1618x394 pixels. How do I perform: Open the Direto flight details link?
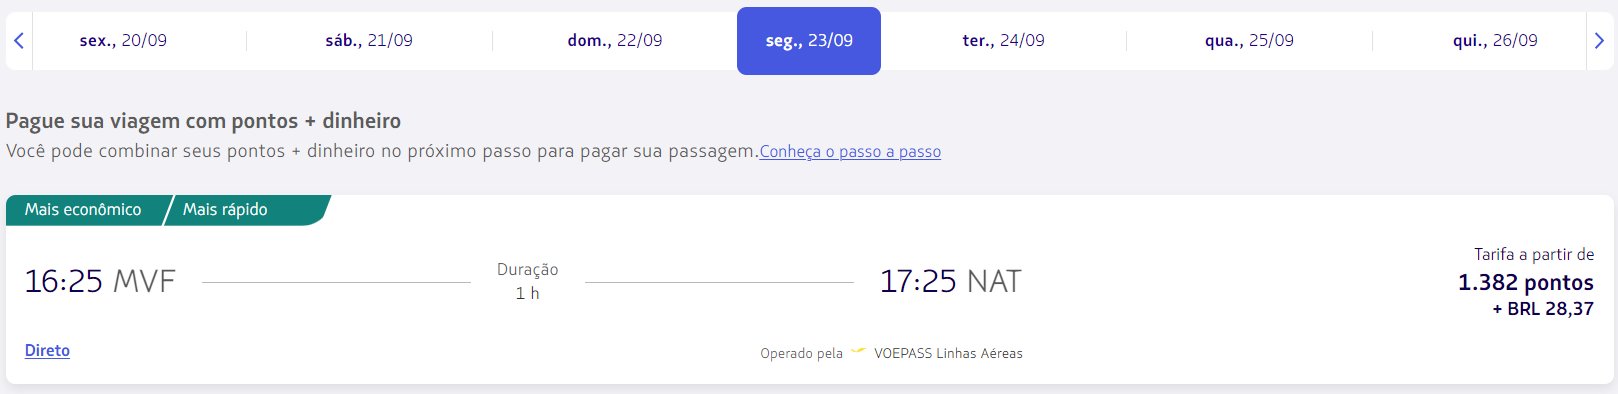point(47,351)
